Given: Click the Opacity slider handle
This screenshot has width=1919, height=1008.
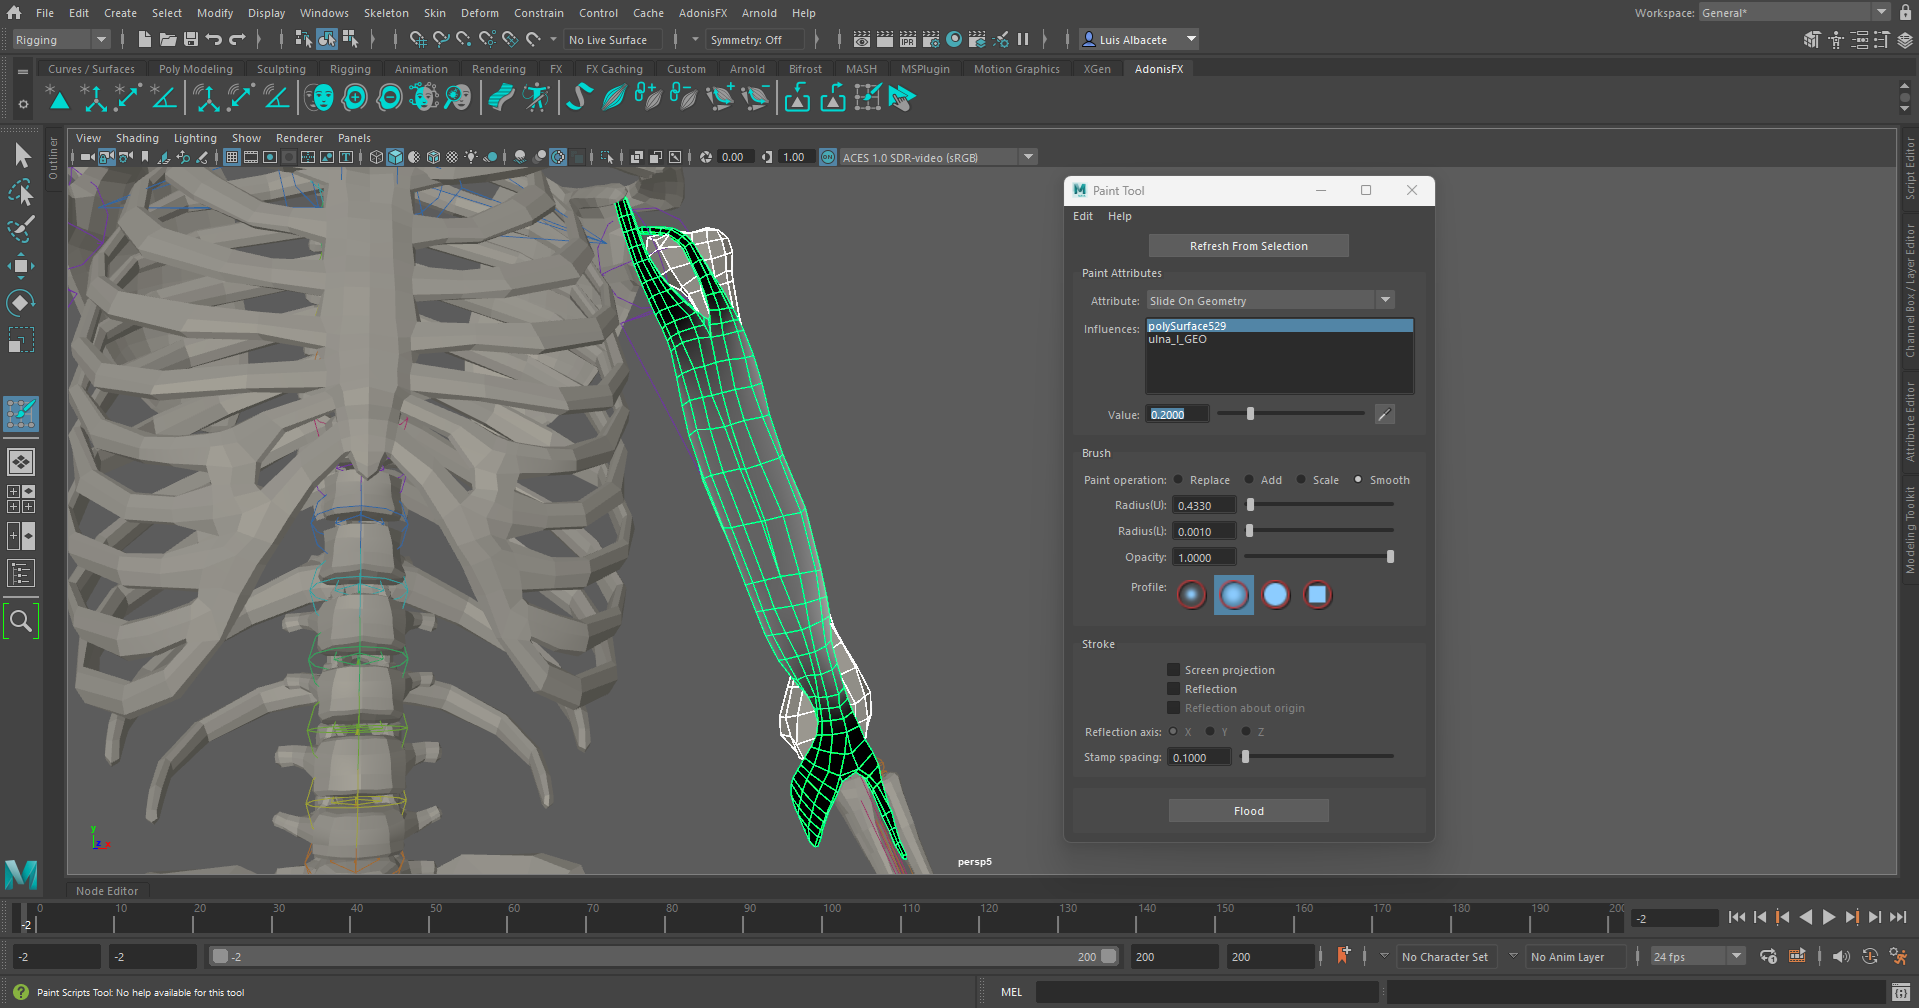Looking at the screenshot, I should pyautogui.click(x=1390, y=557).
